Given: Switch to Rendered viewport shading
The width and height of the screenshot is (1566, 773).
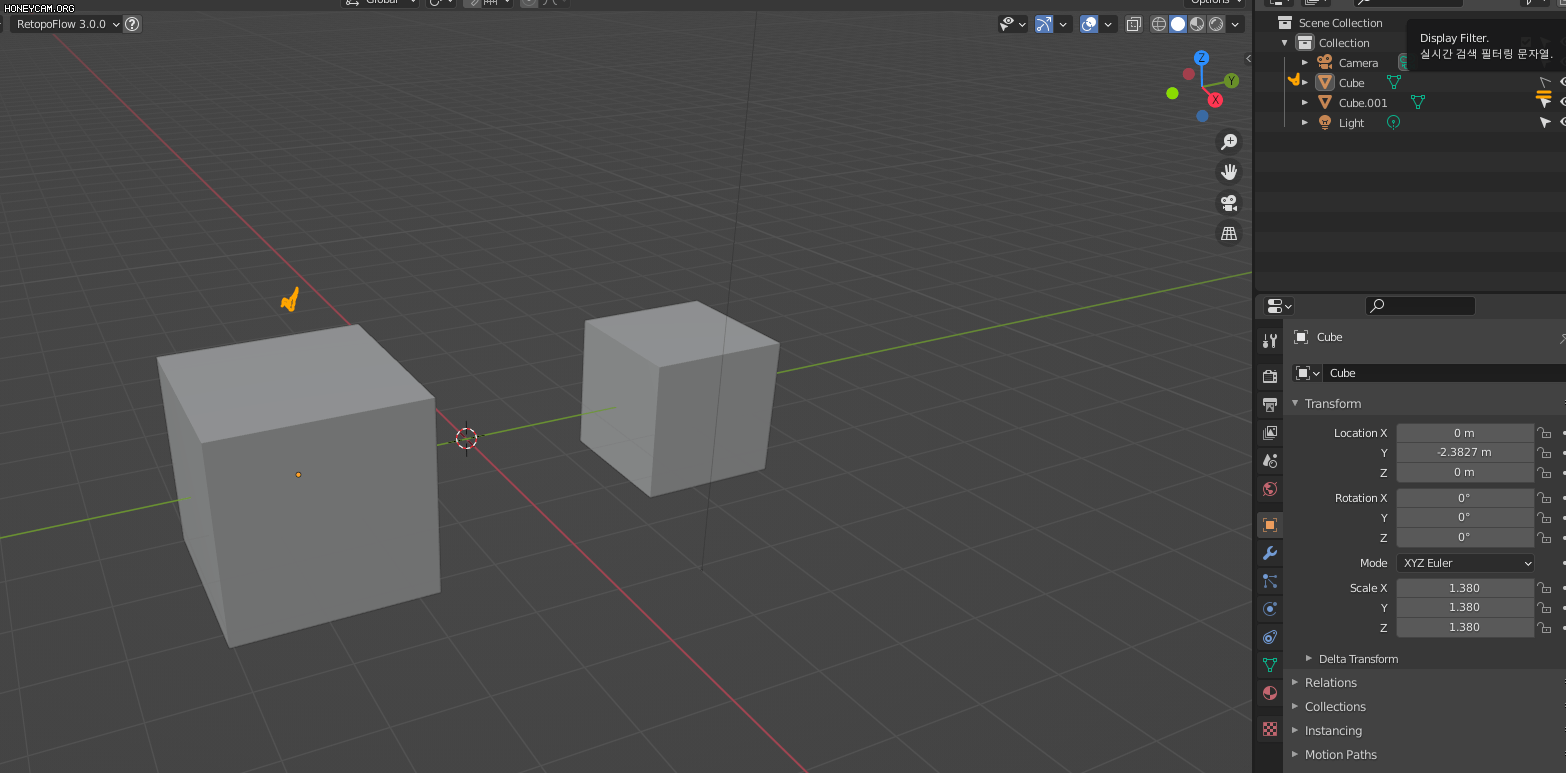Looking at the screenshot, I should point(1216,24).
